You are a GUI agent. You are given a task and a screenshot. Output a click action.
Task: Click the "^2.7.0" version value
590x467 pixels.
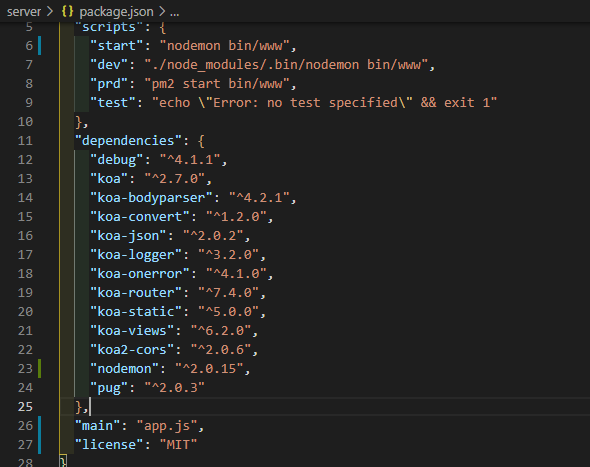(175, 179)
